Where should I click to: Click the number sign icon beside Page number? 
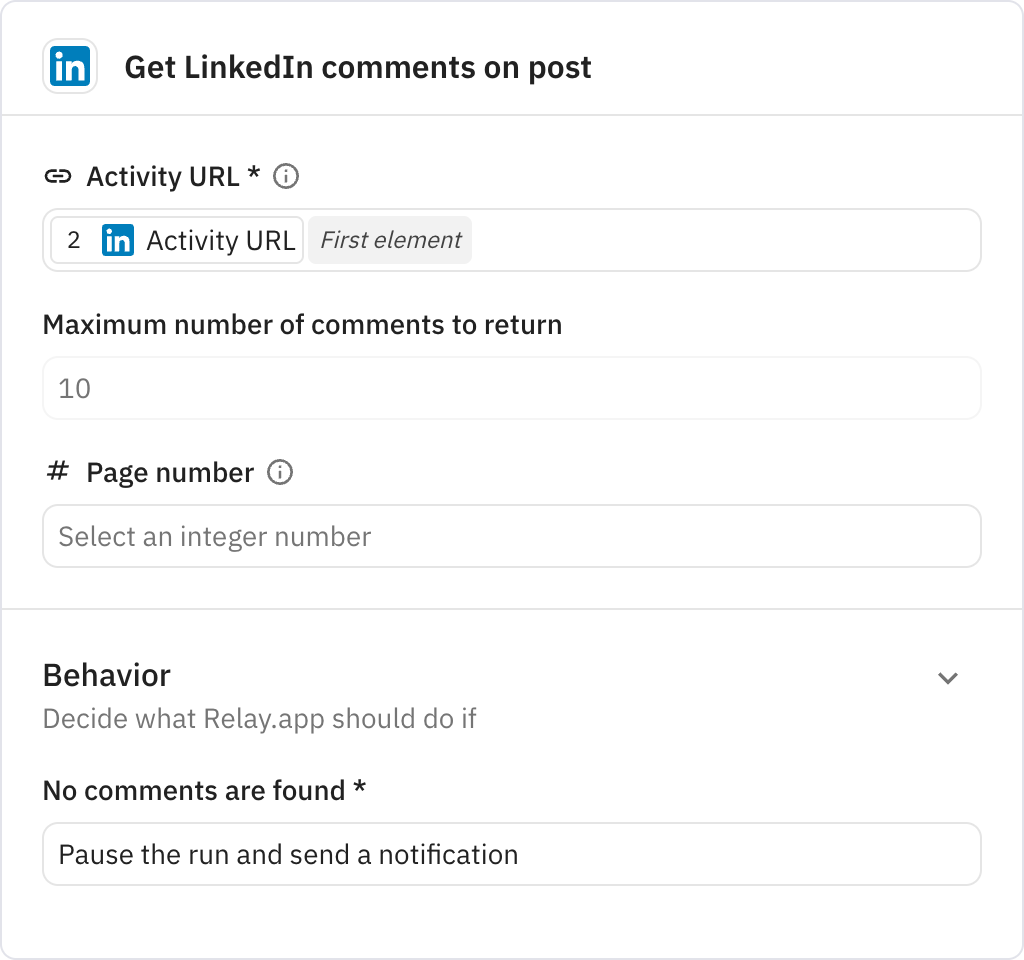[x=57, y=471]
